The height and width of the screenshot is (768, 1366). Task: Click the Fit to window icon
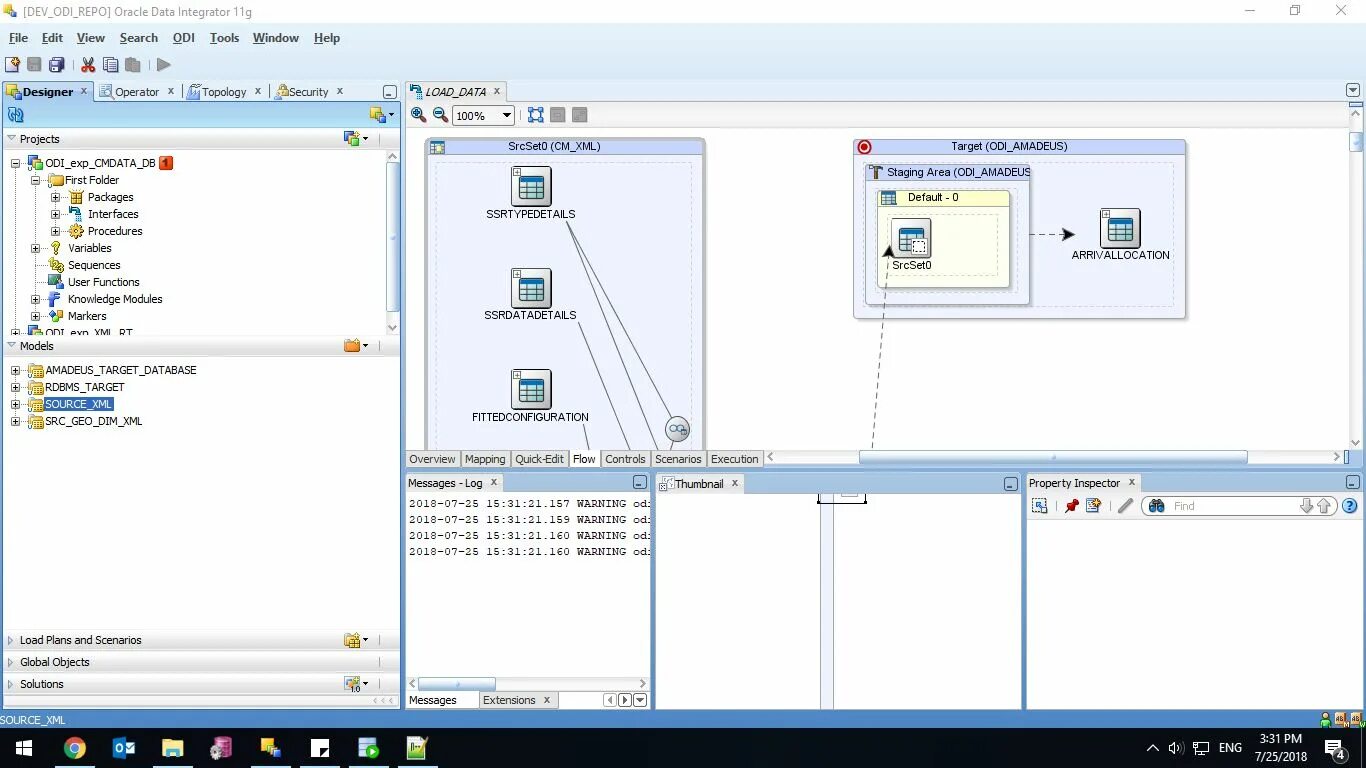click(536, 115)
